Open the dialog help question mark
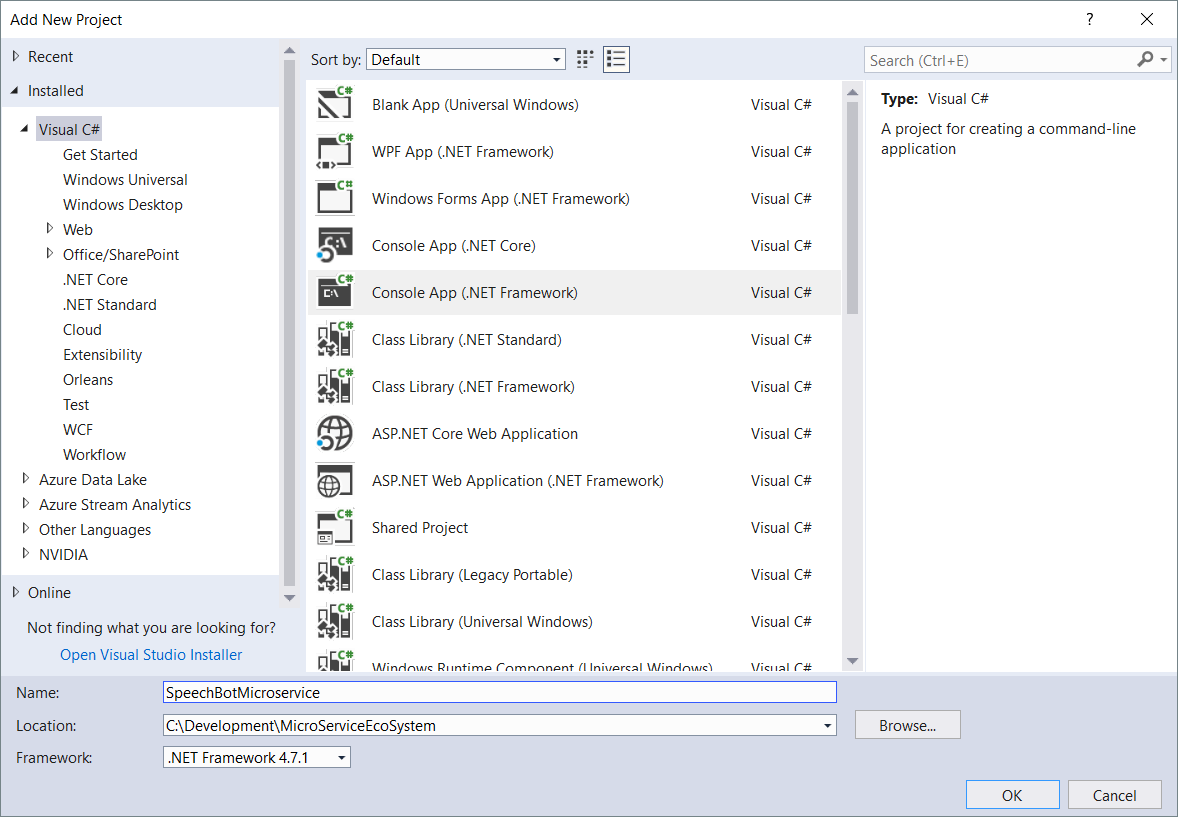The image size is (1178, 817). pyautogui.click(x=1089, y=20)
